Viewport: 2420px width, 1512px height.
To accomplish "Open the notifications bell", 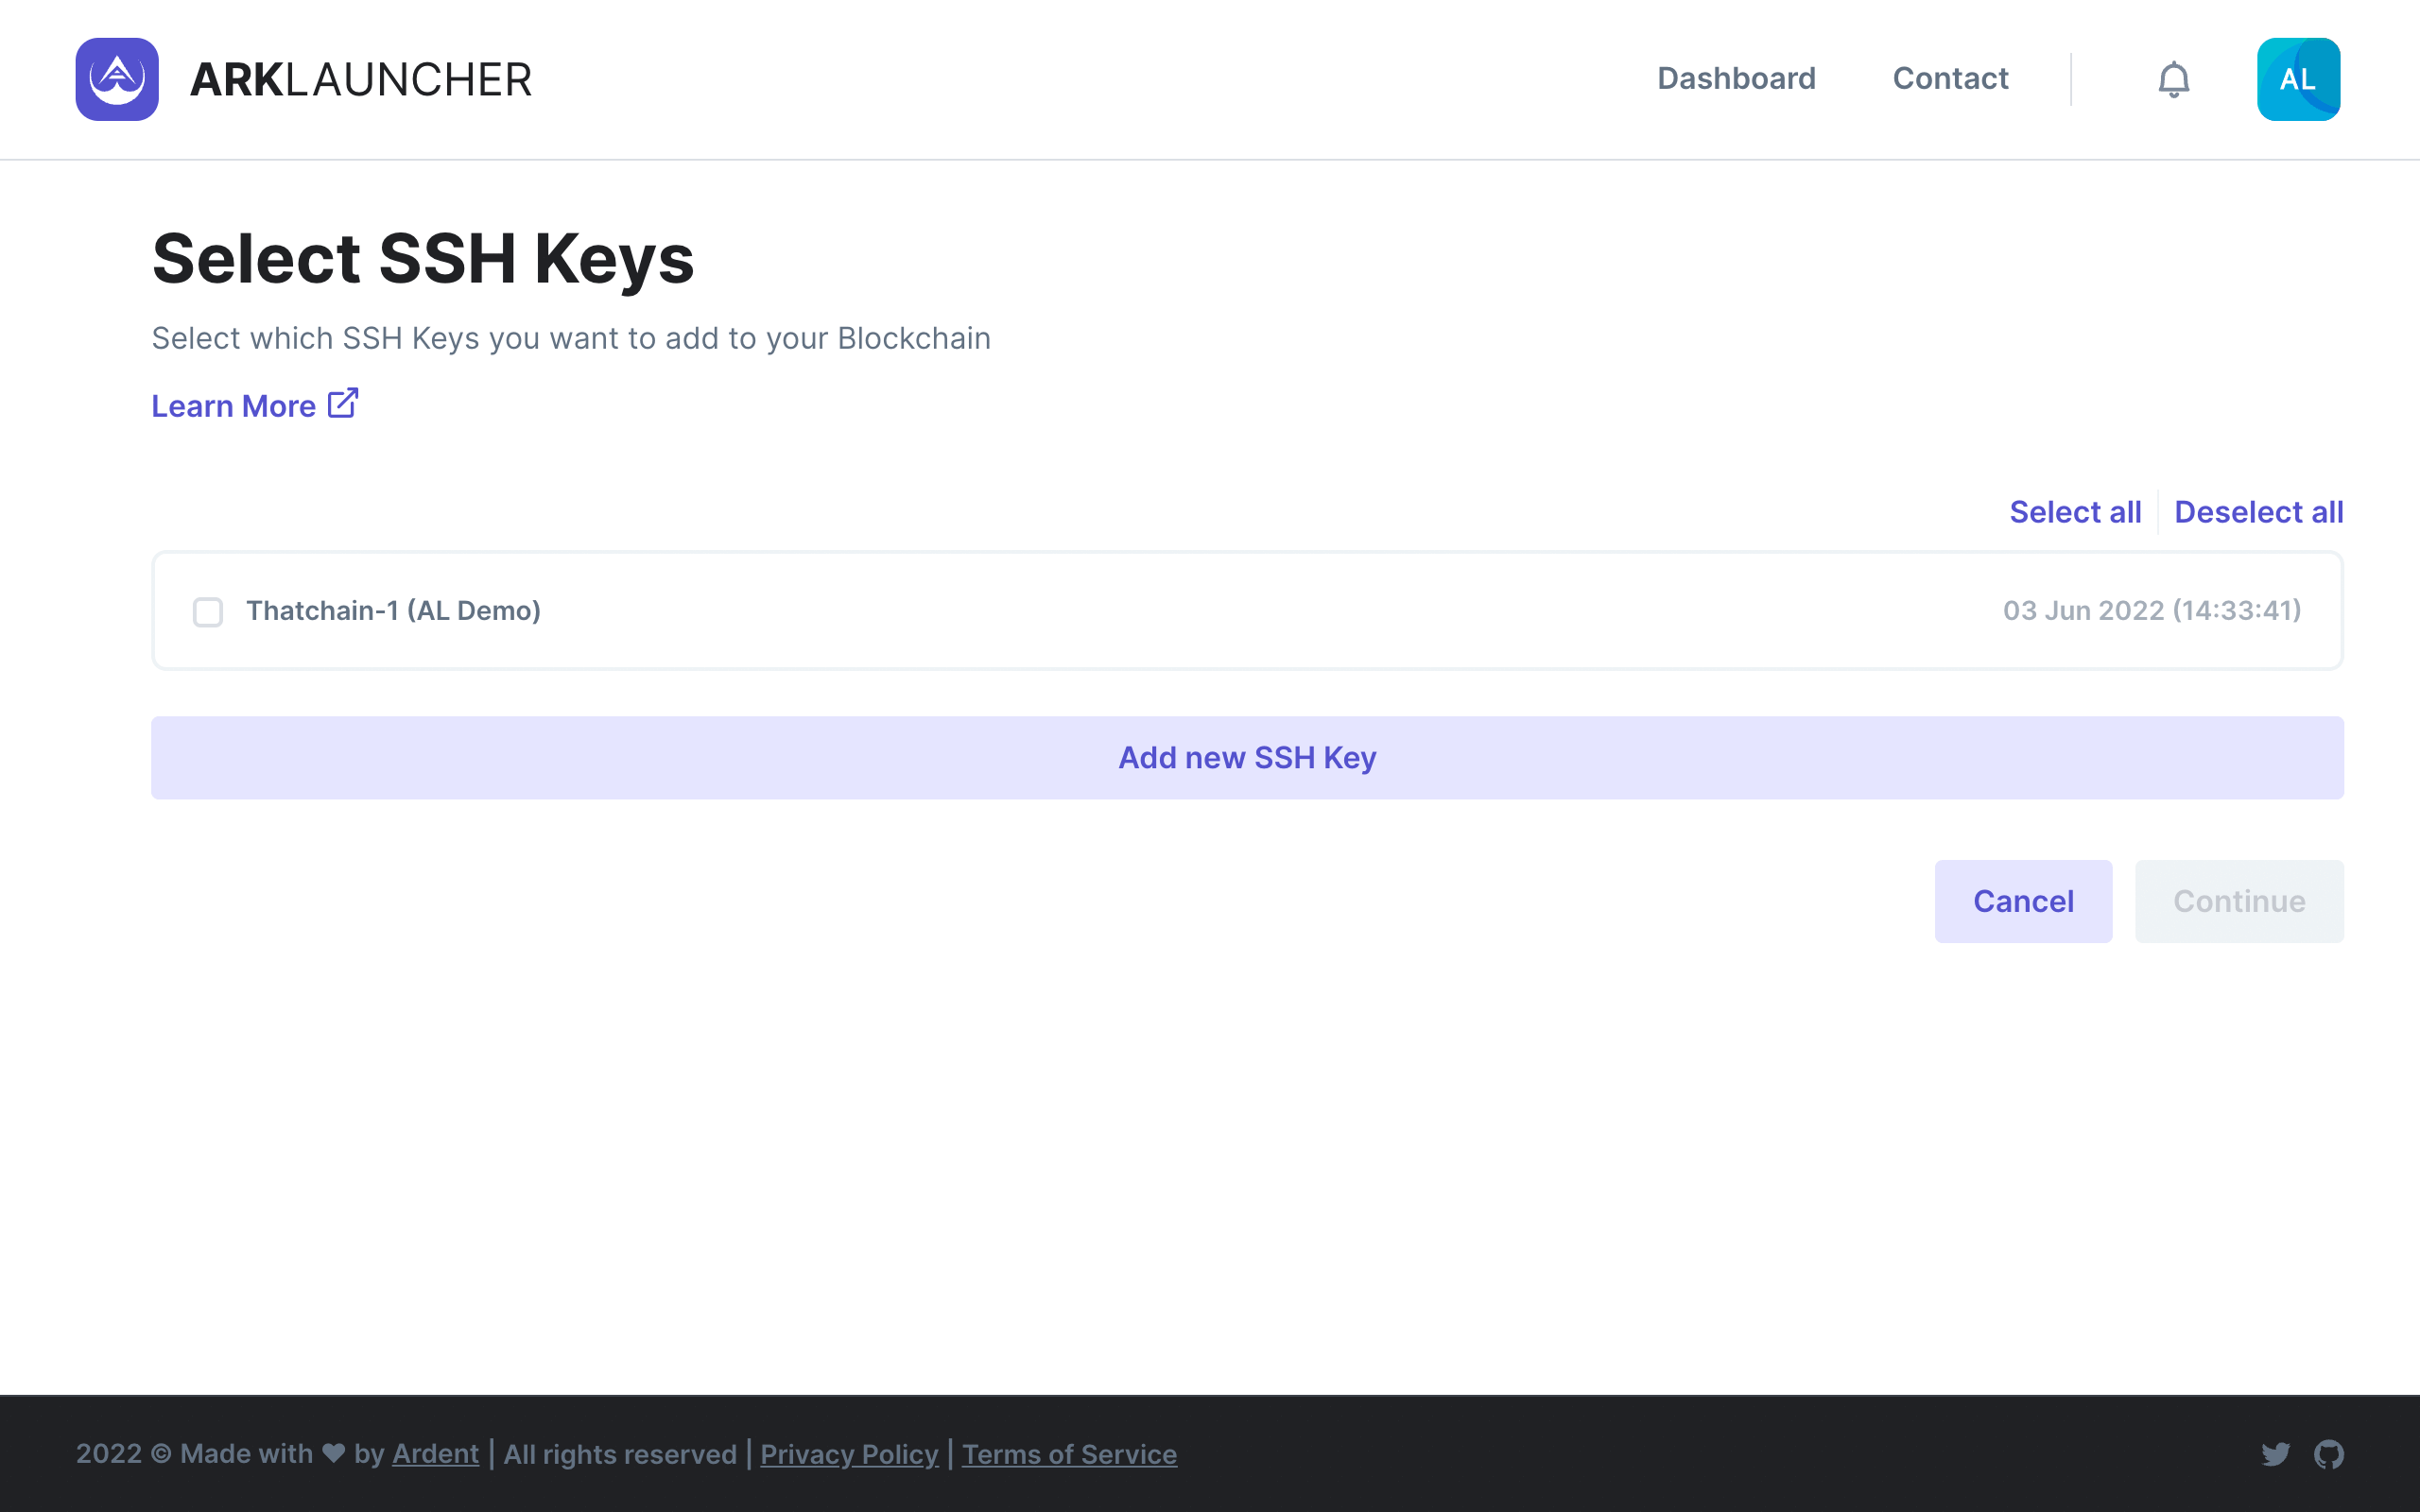I will tap(2173, 79).
